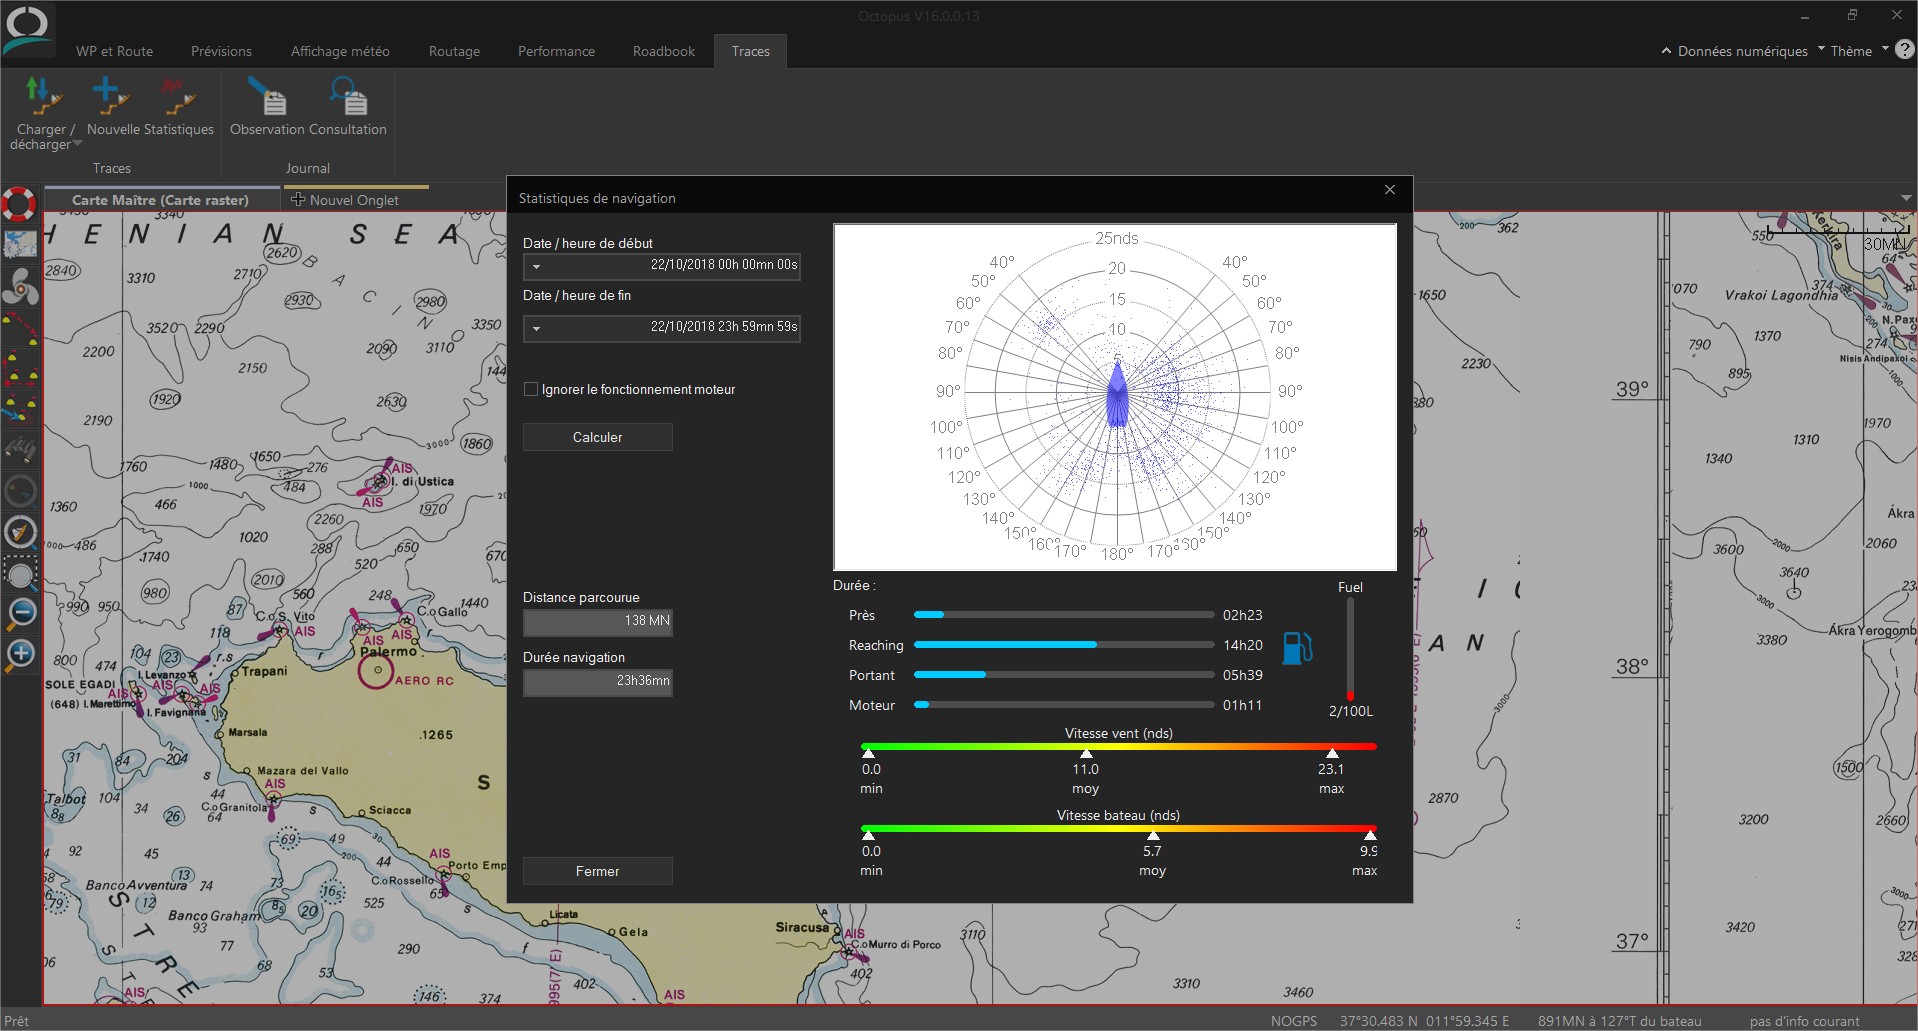The height and width of the screenshot is (1031, 1918).
Task: Open the dropdown arrow beside help icon
Action: (x=1885, y=48)
